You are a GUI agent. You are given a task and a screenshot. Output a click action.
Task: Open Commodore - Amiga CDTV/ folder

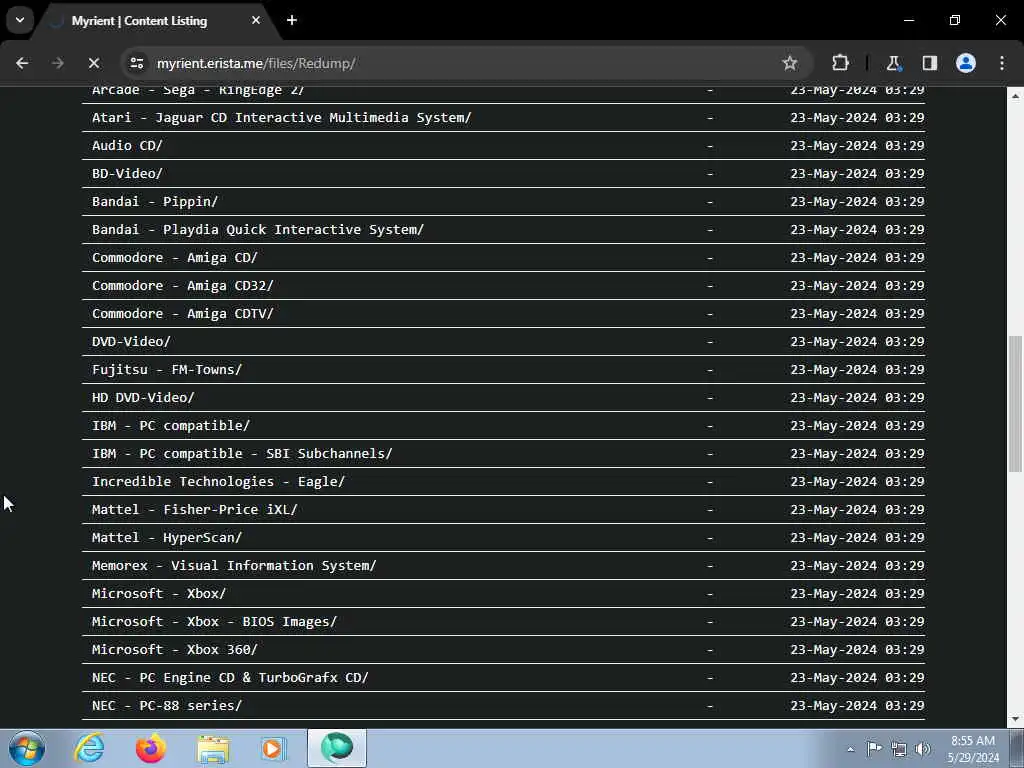tap(183, 313)
